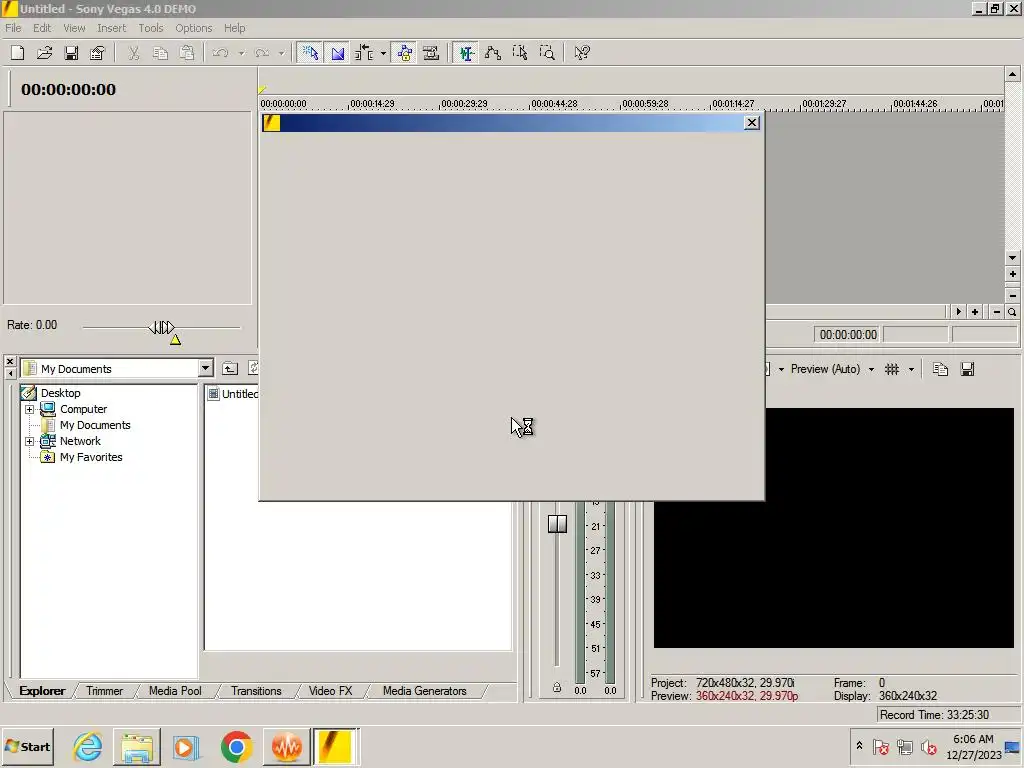Click the What's This help icon
This screenshot has width=1024, height=768.
pos(582,53)
